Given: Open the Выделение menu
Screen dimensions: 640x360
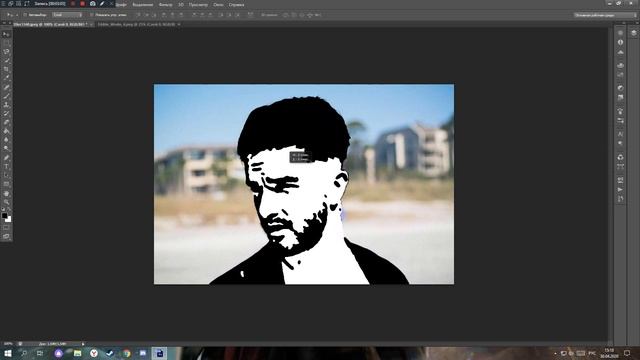Looking at the screenshot, I should (142, 4).
